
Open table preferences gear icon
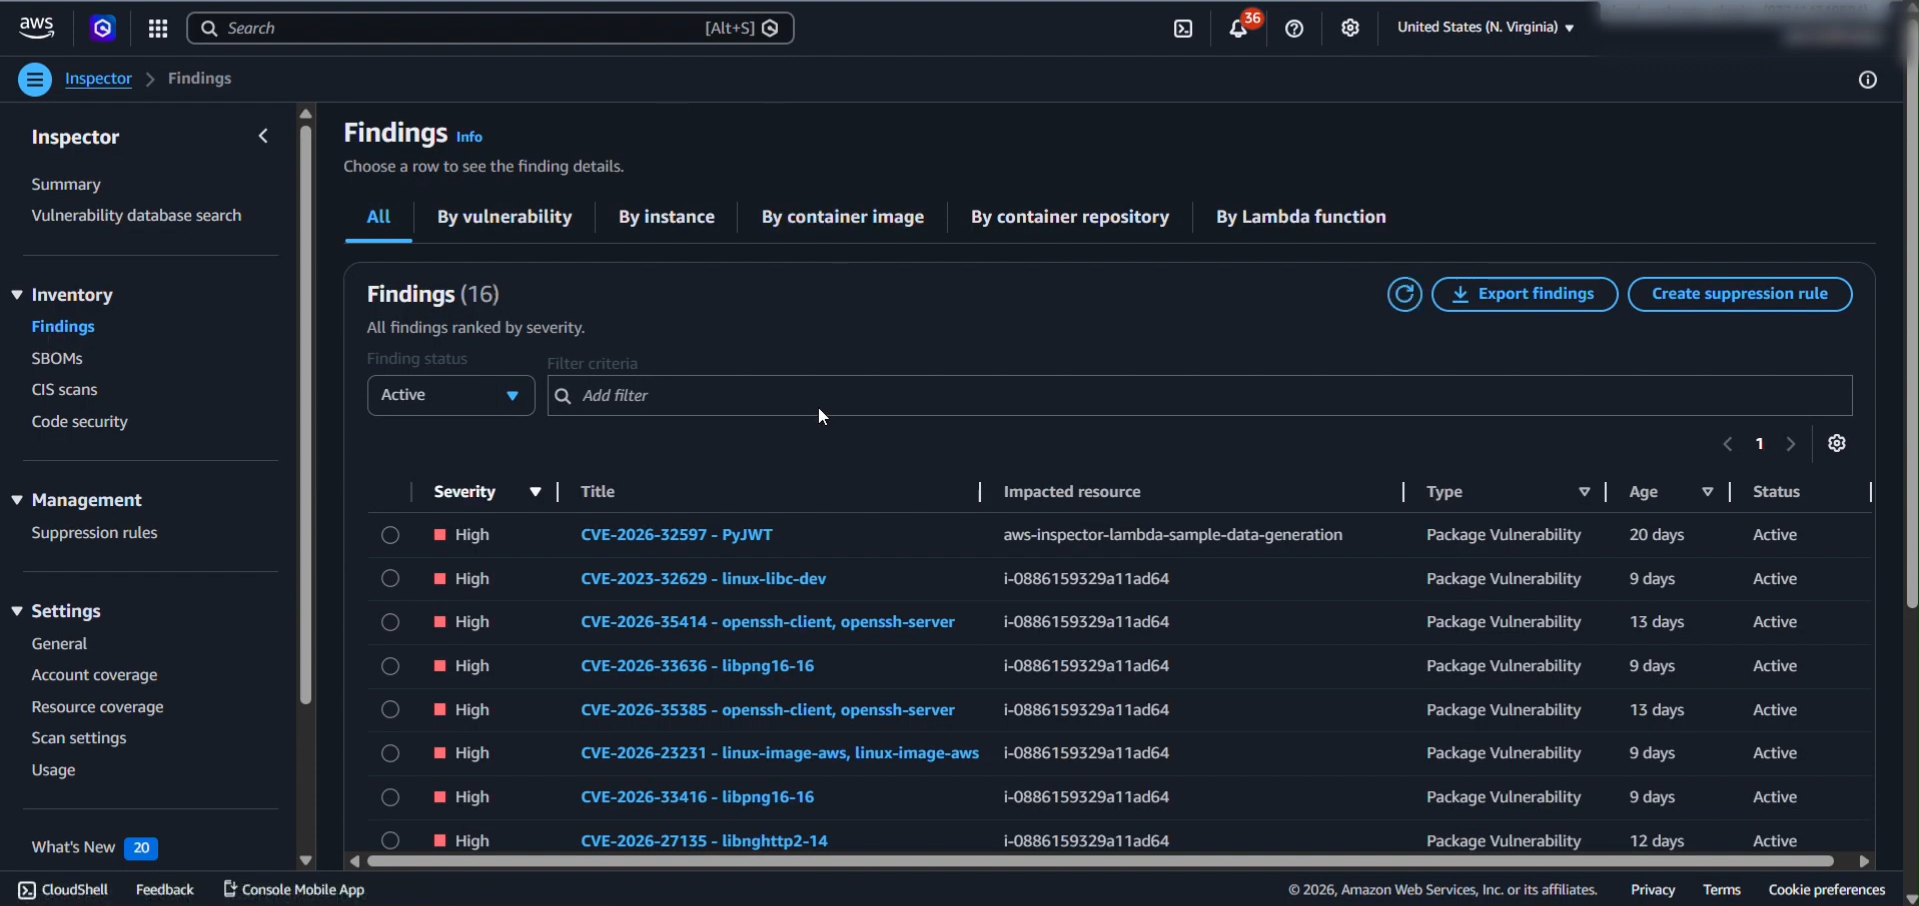pyautogui.click(x=1837, y=443)
